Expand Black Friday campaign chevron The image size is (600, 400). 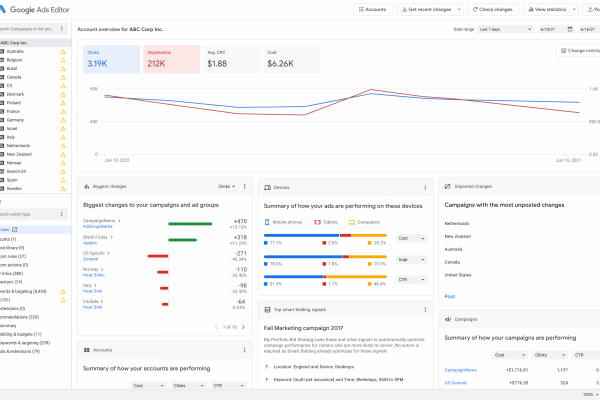coord(112,237)
